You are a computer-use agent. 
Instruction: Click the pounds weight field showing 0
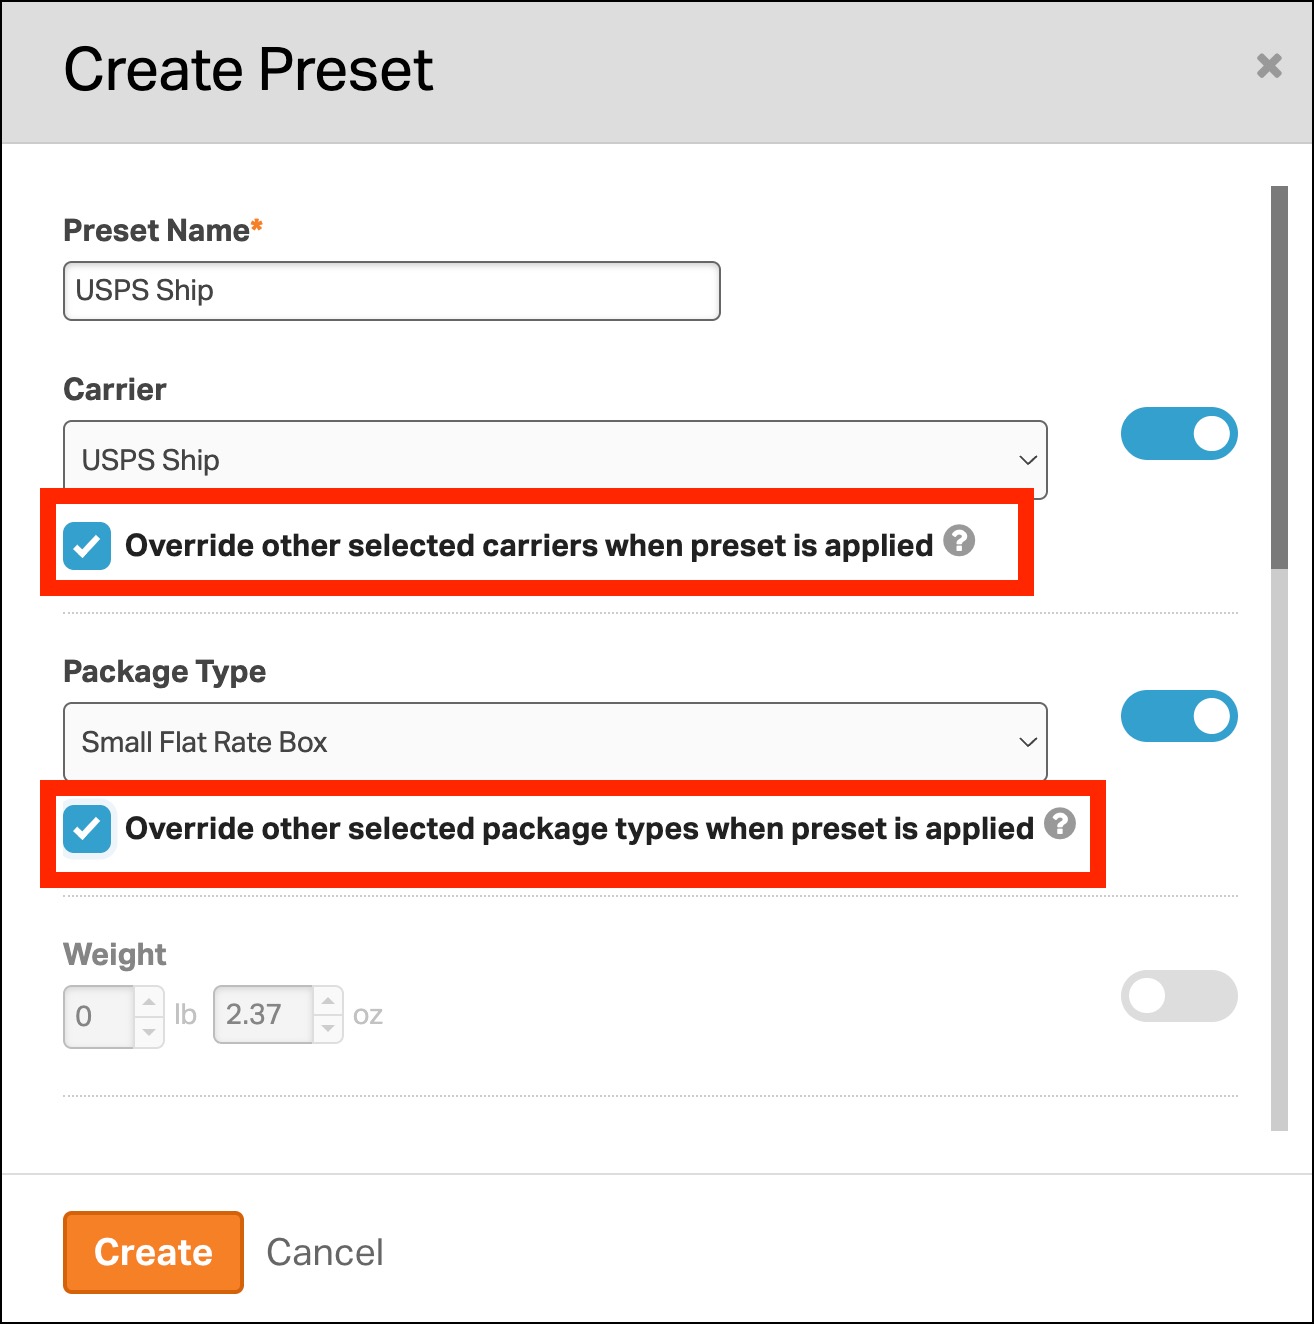pyautogui.click(x=98, y=1016)
